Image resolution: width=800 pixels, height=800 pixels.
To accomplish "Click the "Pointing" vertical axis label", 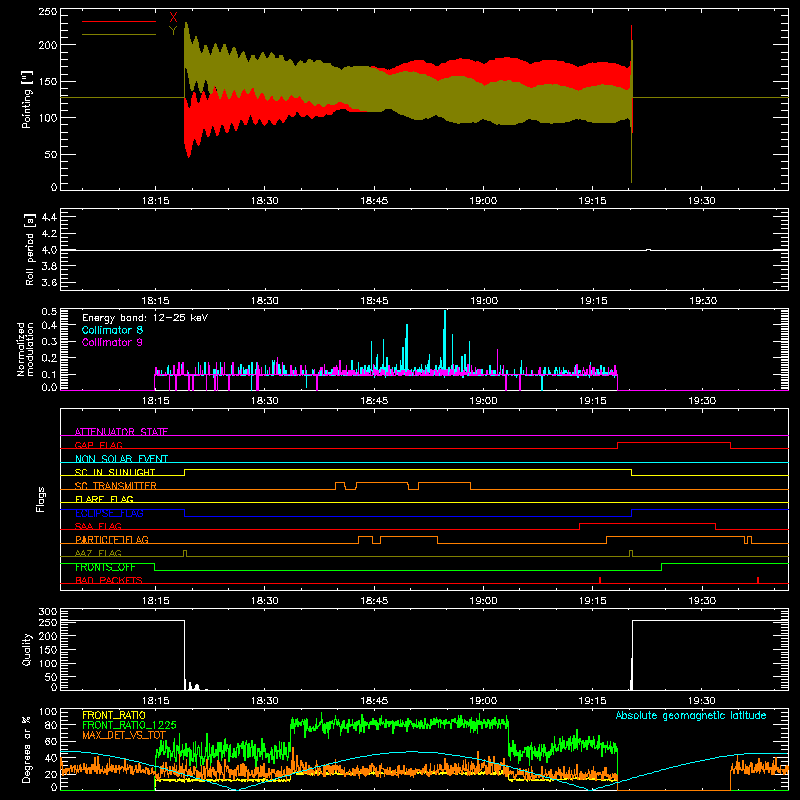I will coord(27,99).
